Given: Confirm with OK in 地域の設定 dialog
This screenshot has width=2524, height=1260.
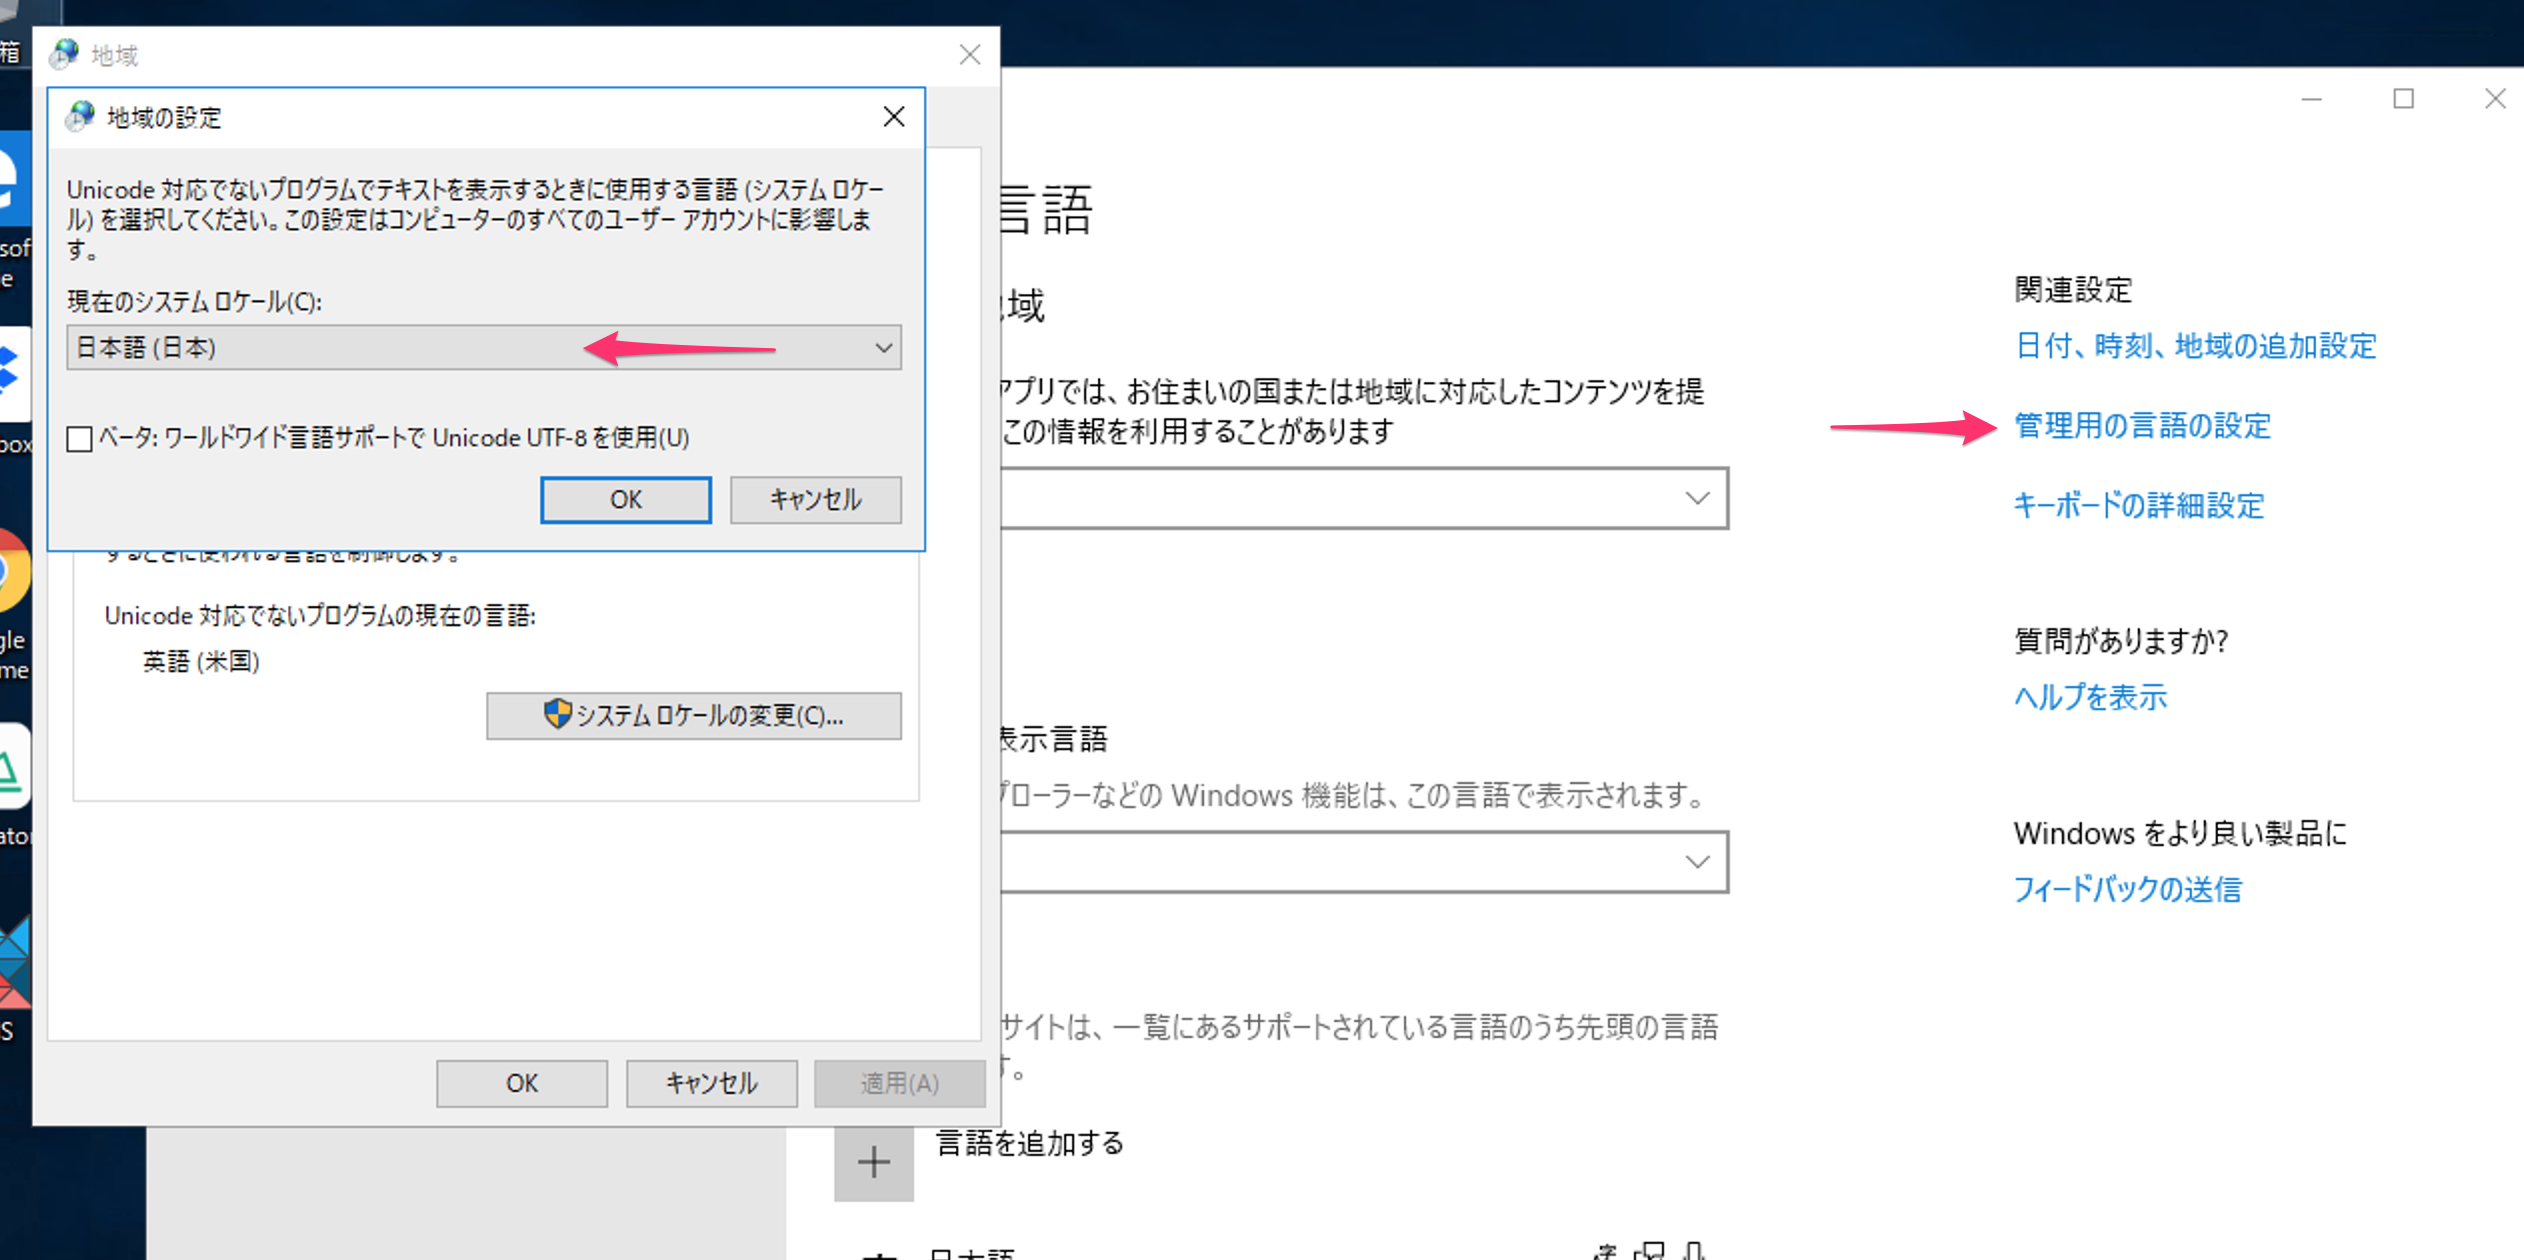Looking at the screenshot, I should tap(626, 499).
